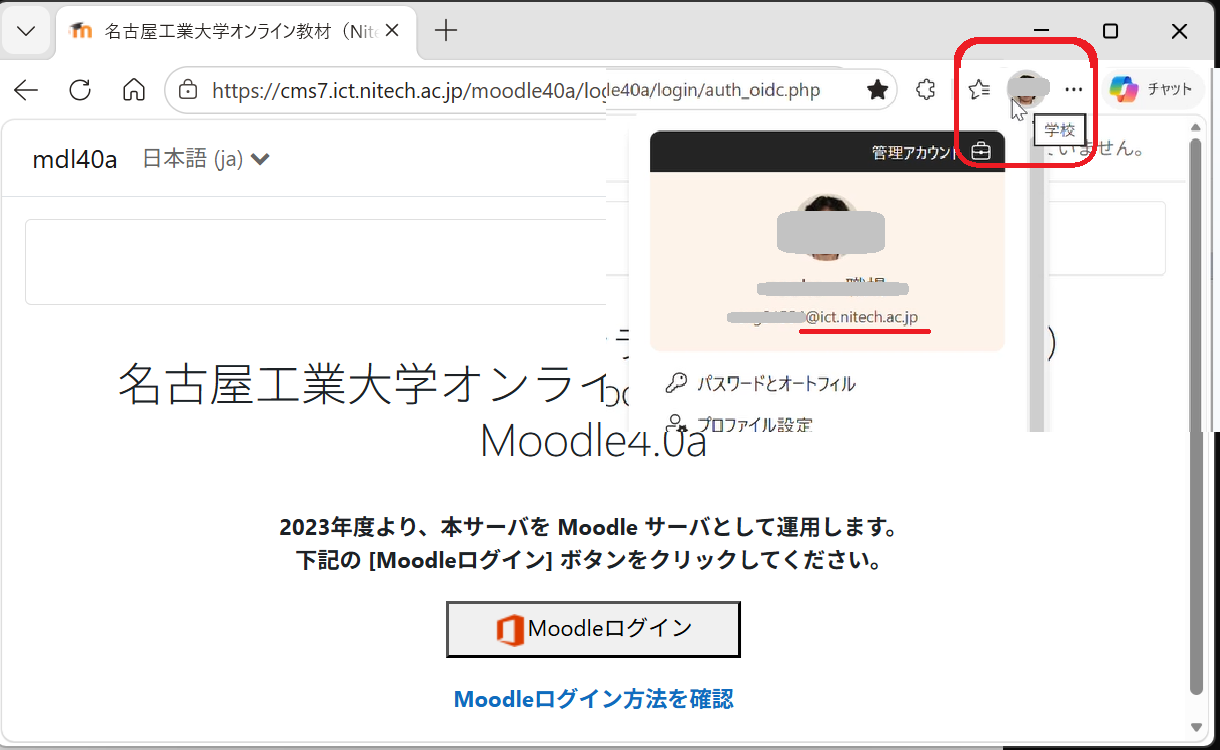This screenshot has width=1220, height=750.
Task: Click the page vertical scrollbar thumb
Action: [x=1196, y=416]
